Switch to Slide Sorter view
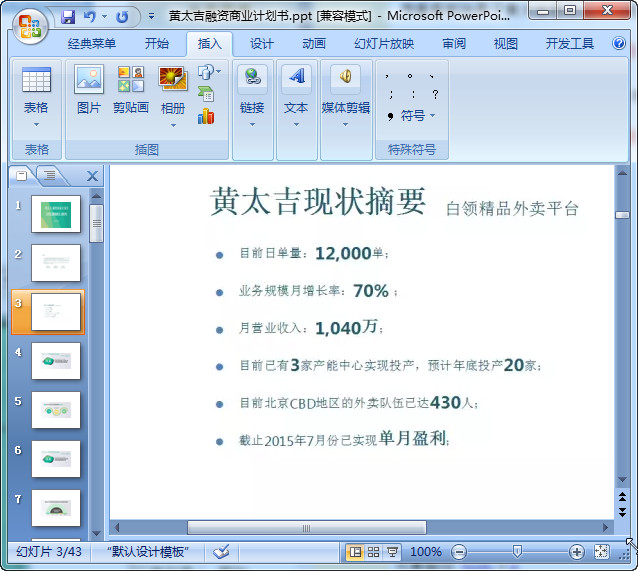638x571 pixels. pos(373,552)
